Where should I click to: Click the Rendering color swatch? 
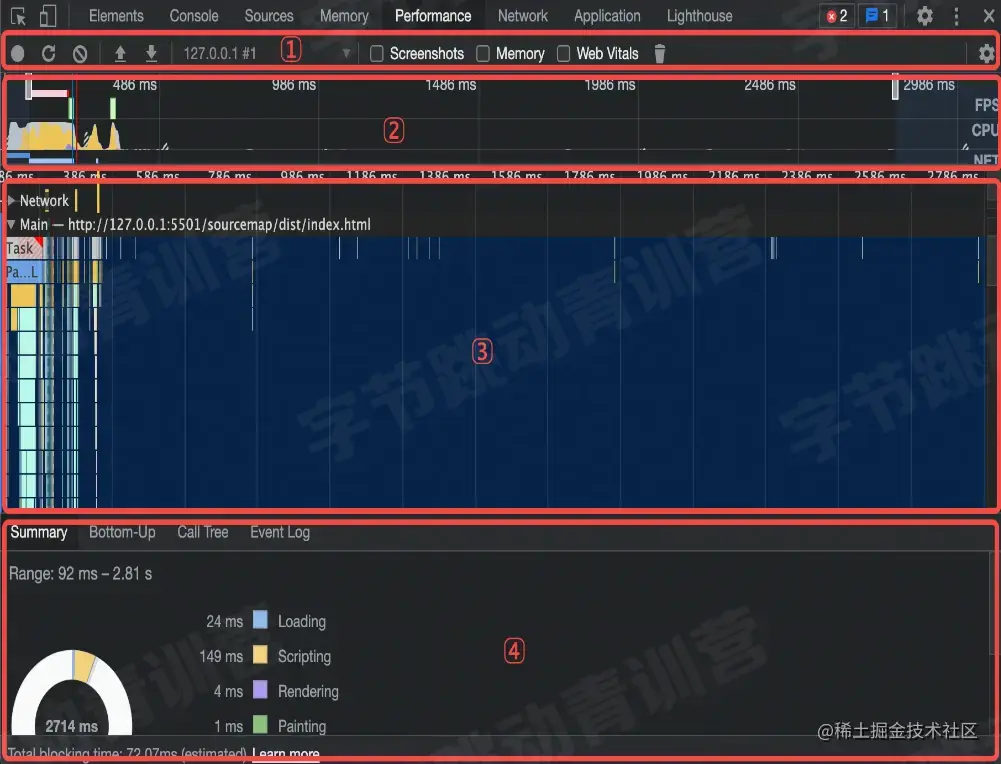[260, 690]
